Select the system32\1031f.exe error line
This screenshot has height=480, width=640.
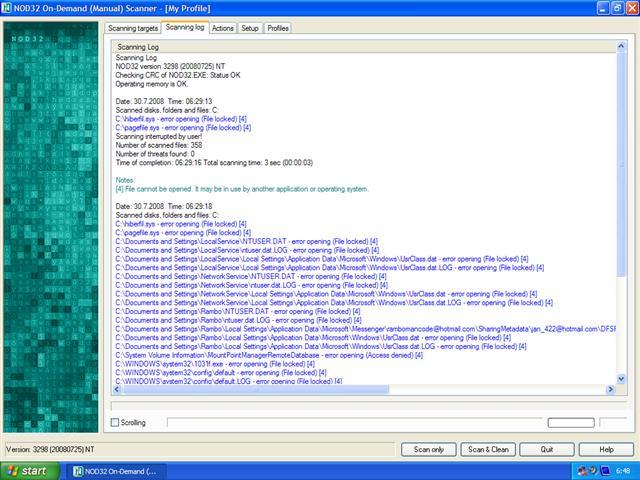[x=215, y=364]
